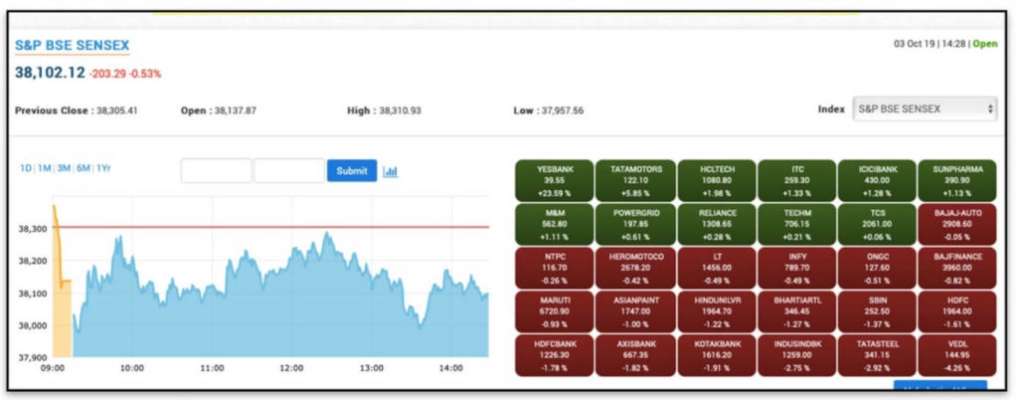Click the M&M stock tile
Viewport: 1018px width, 400px height.
[555, 224]
